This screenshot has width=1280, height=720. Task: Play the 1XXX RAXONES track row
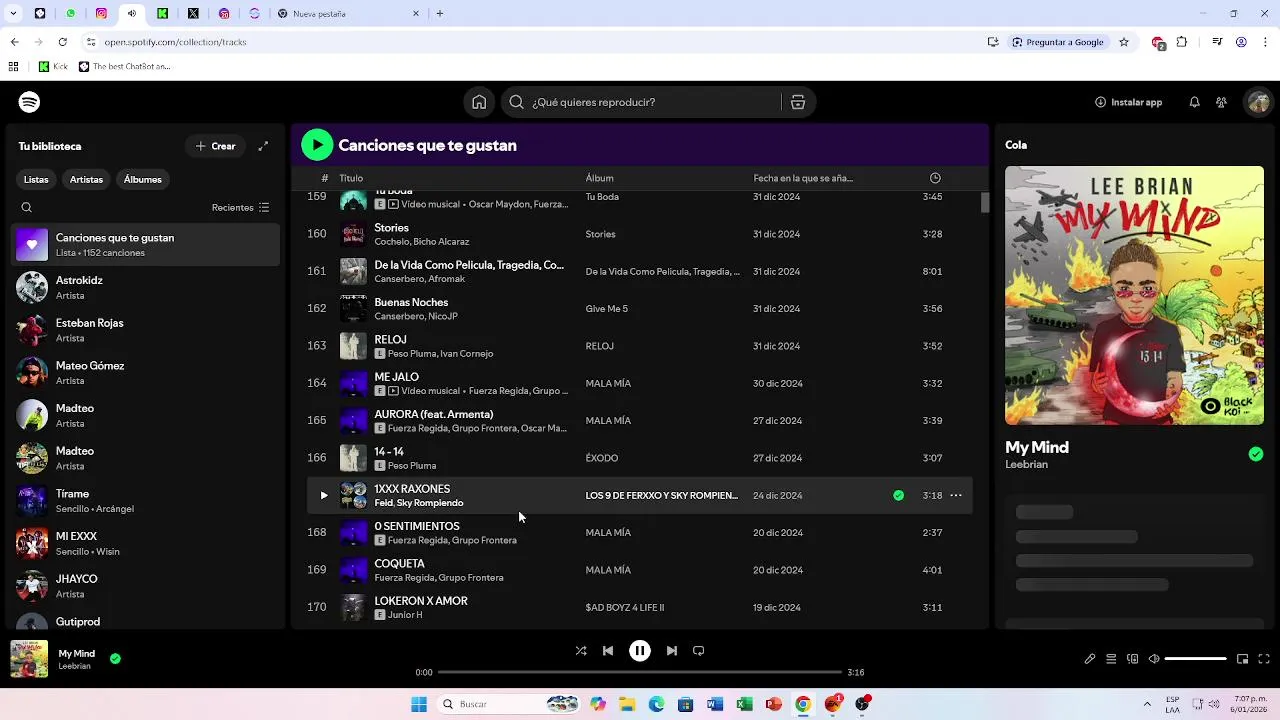[x=323, y=495]
